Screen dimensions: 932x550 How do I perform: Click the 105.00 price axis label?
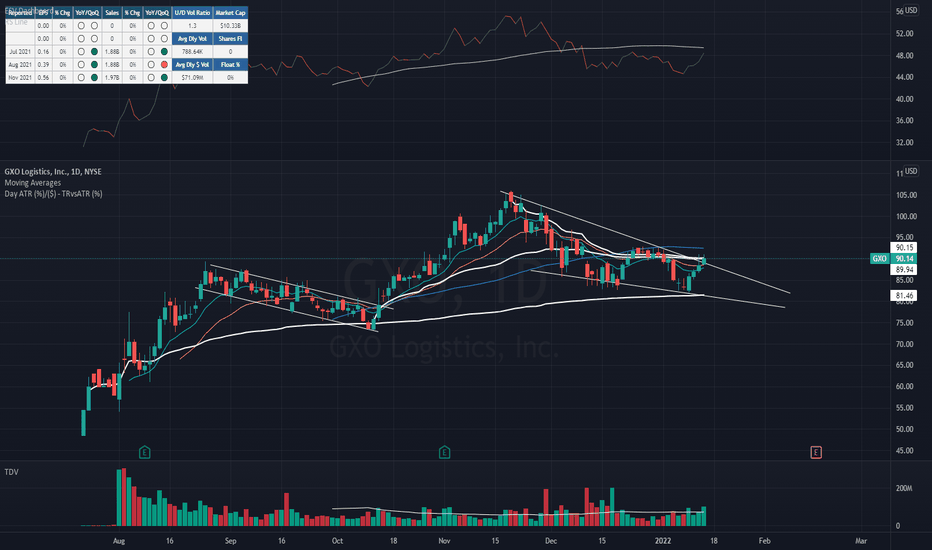(x=906, y=195)
